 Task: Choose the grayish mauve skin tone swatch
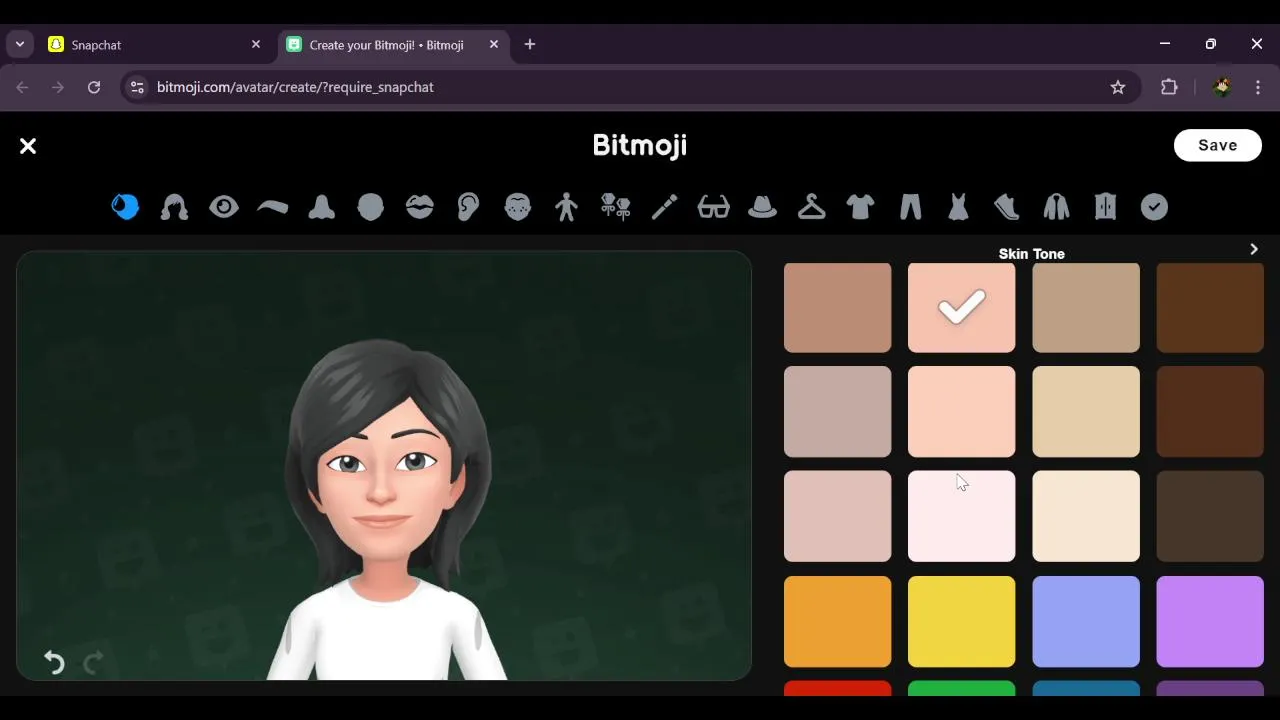(x=837, y=412)
